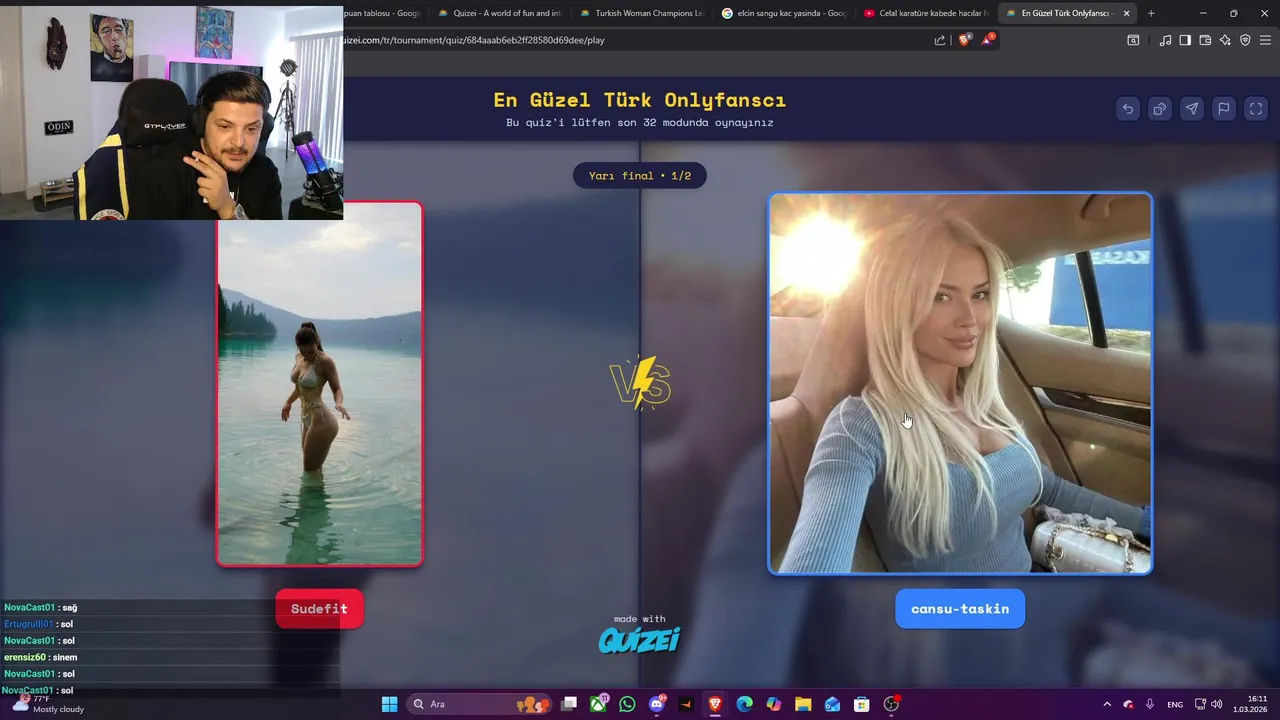Click the microphone icon in system tray
Screen dimensions: 1280x720
[x=1150, y=704]
